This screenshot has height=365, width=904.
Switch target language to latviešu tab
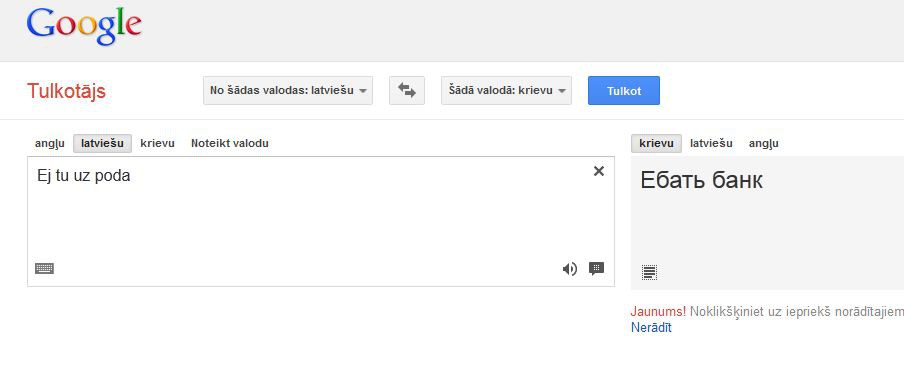click(711, 143)
